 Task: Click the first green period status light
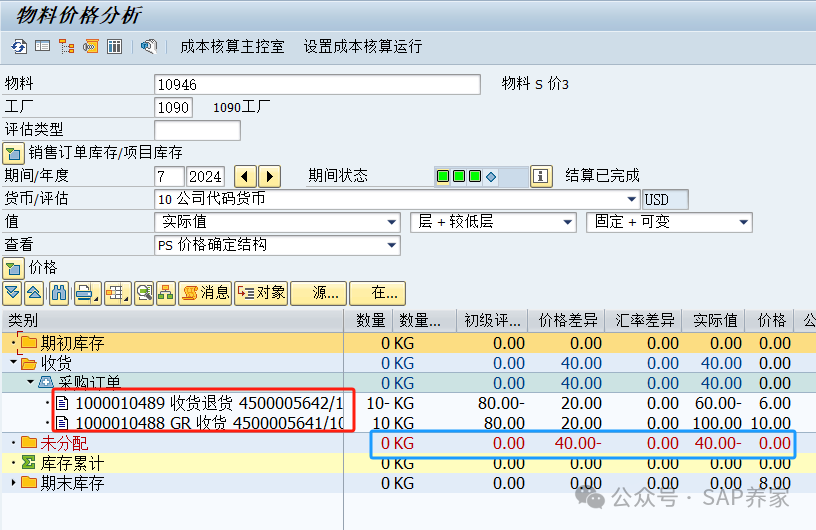coord(443,176)
